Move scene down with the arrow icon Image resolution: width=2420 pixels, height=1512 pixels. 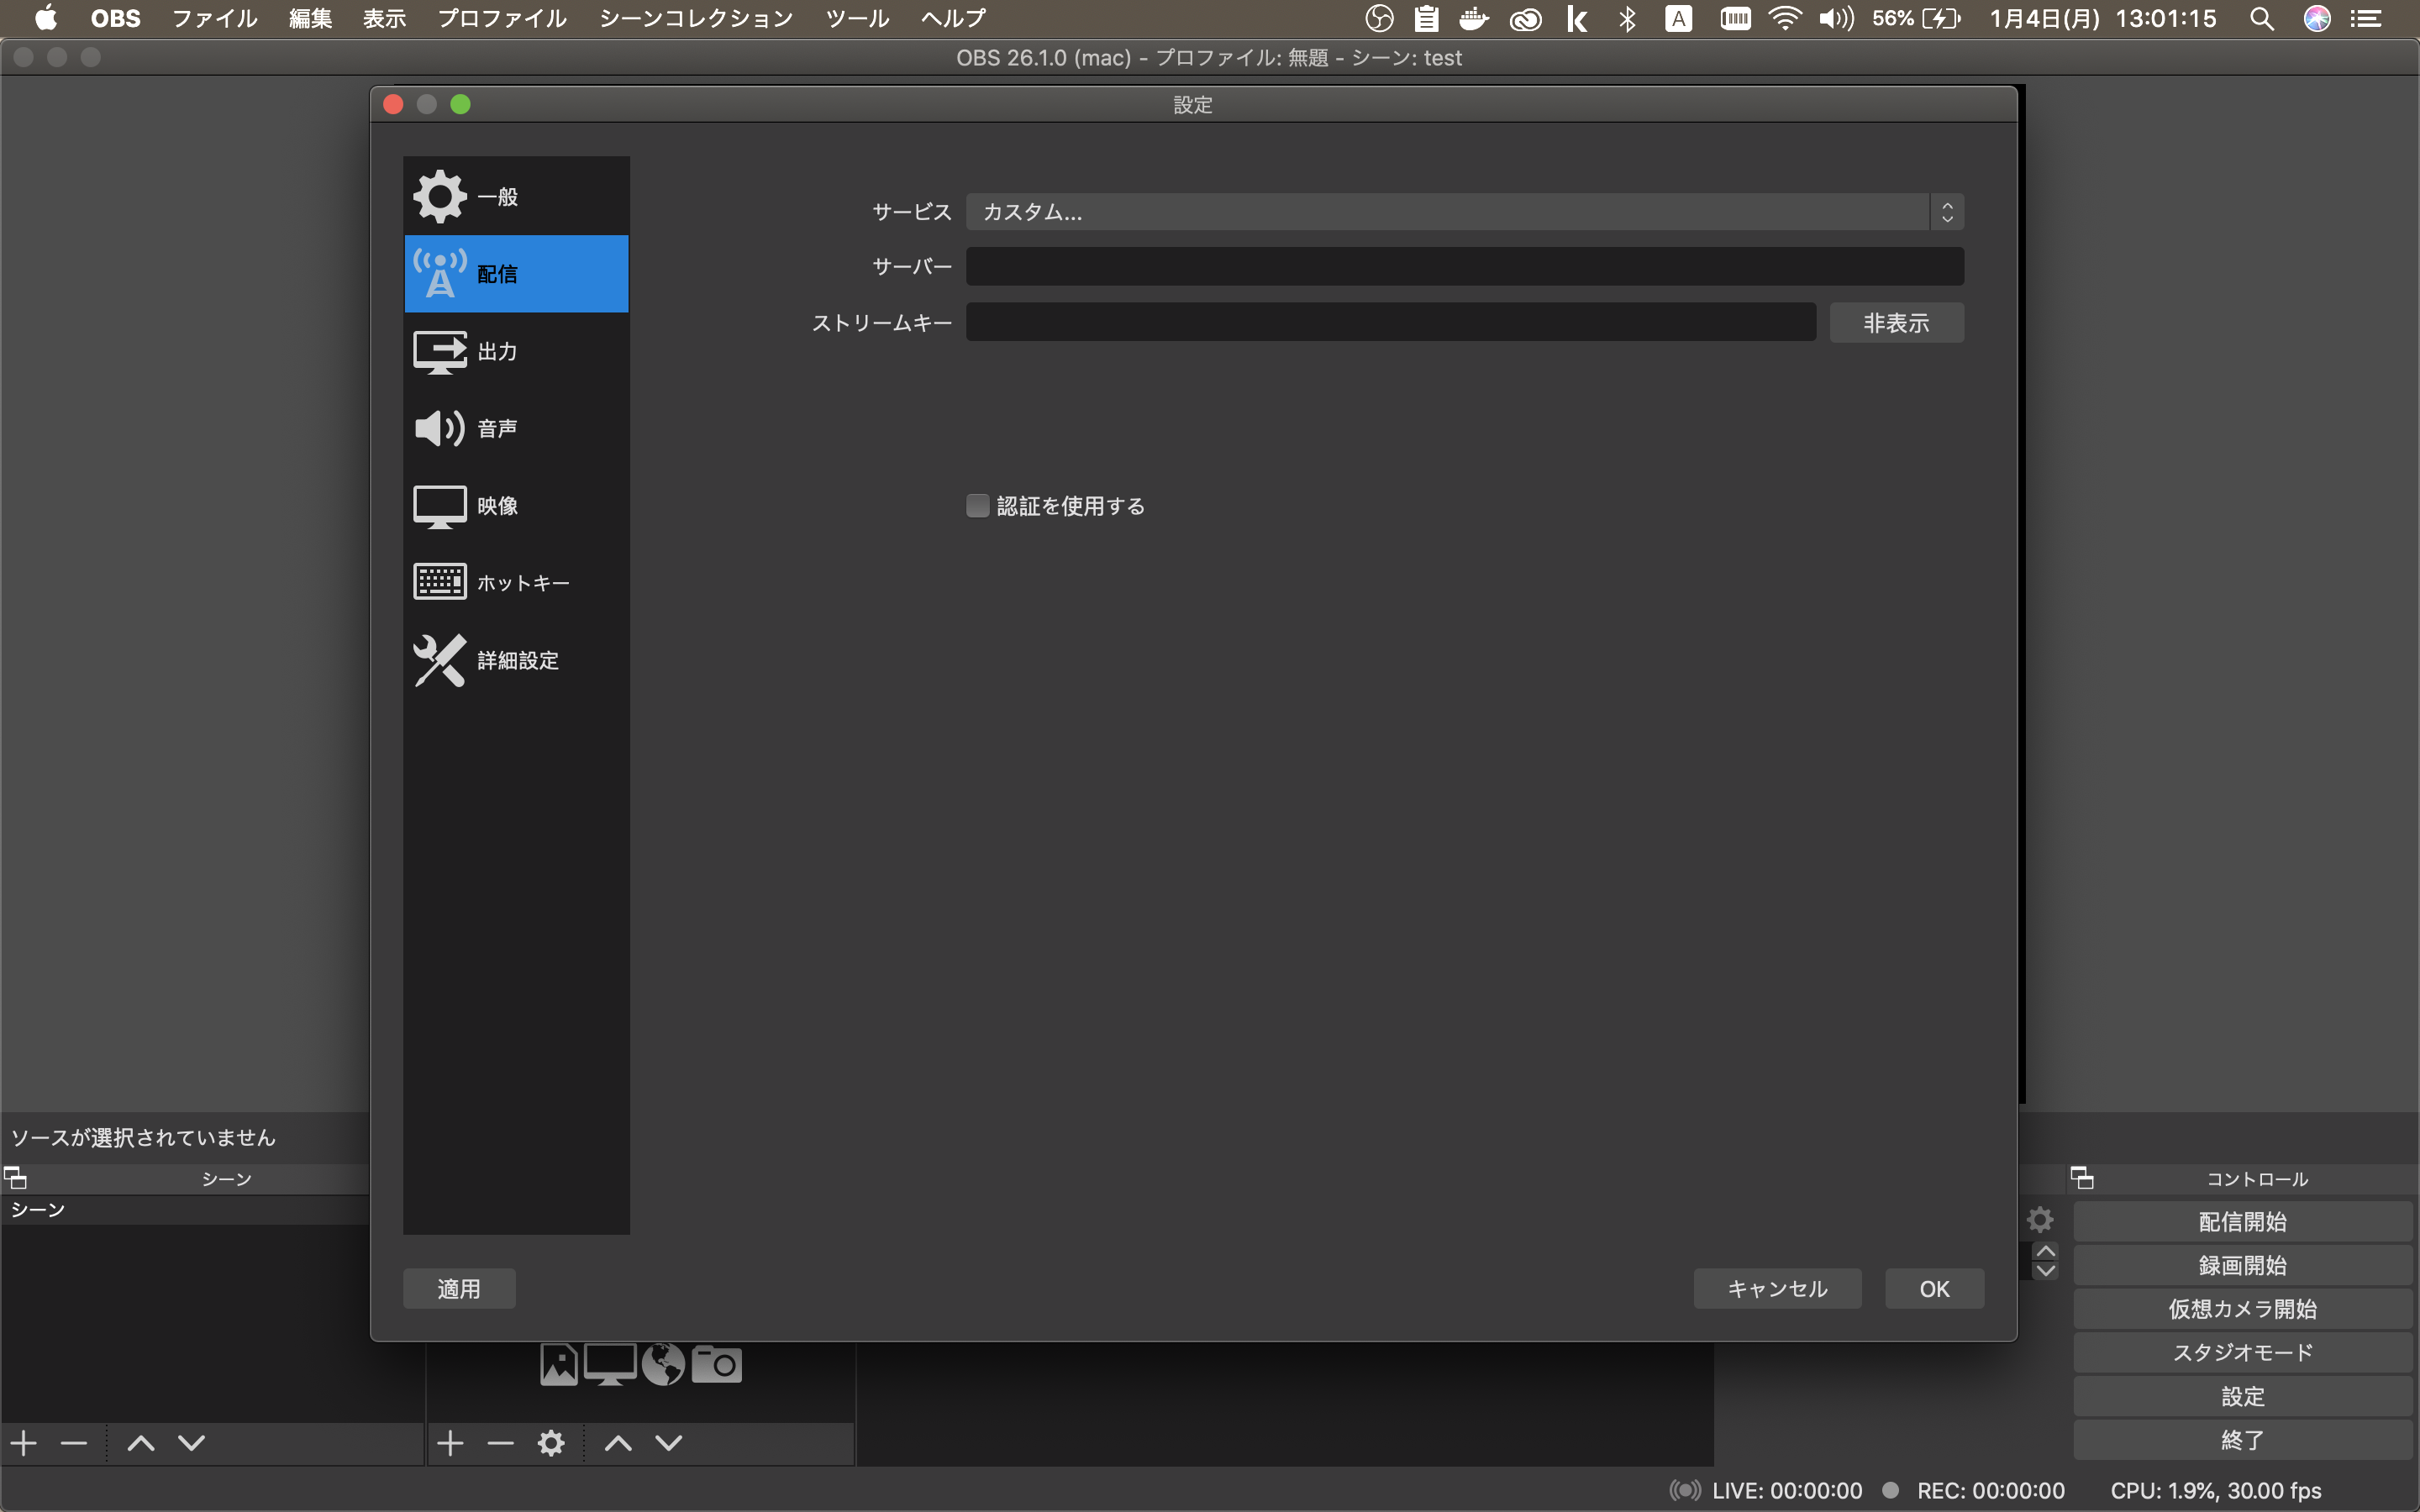click(x=192, y=1443)
